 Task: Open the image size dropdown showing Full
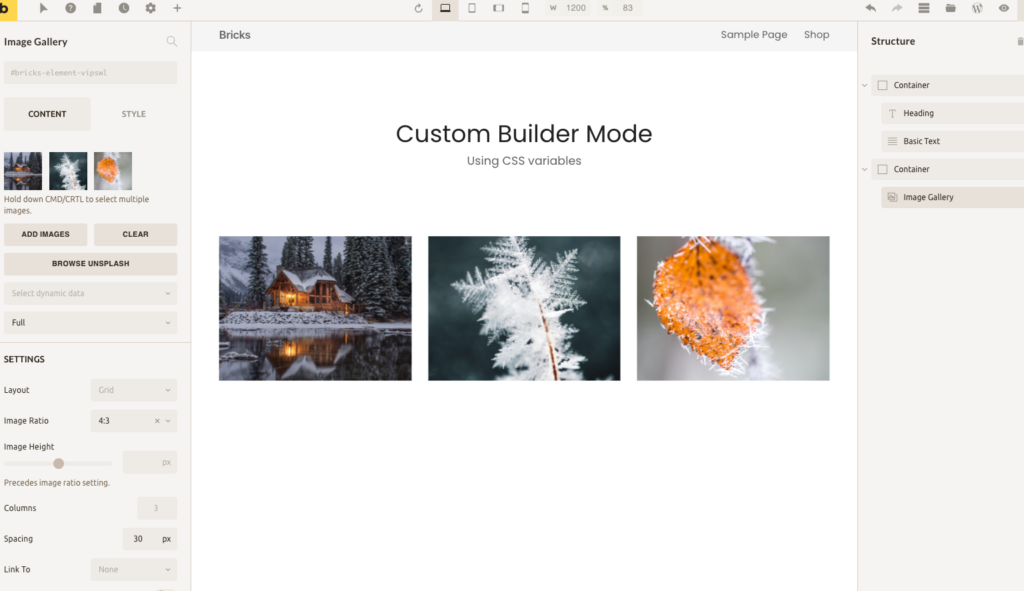pos(90,323)
